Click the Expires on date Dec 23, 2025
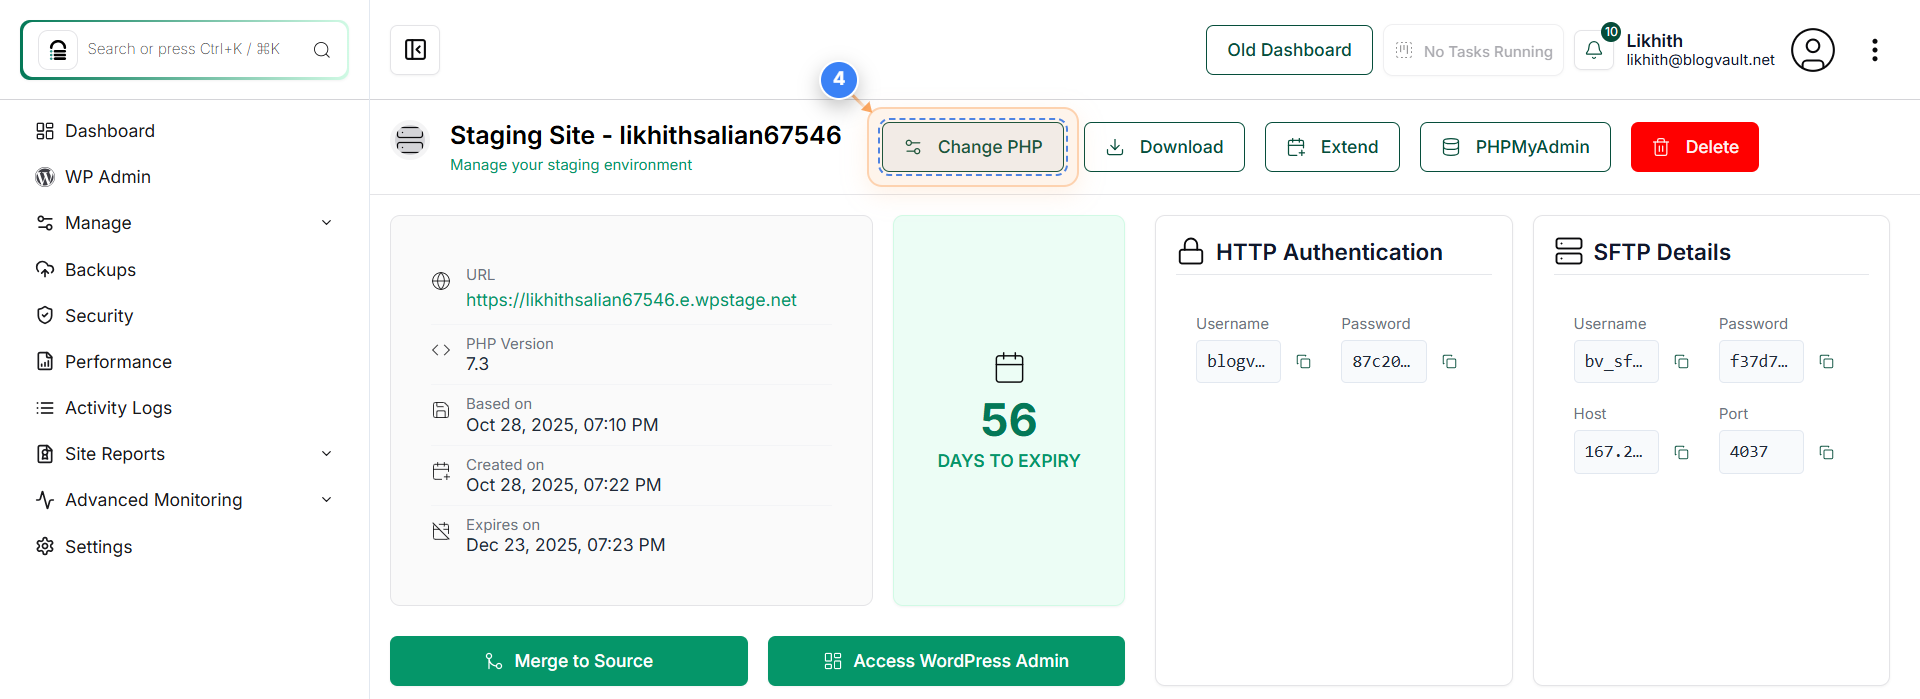This screenshot has width=1920, height=699. click(x=565, y=545)
